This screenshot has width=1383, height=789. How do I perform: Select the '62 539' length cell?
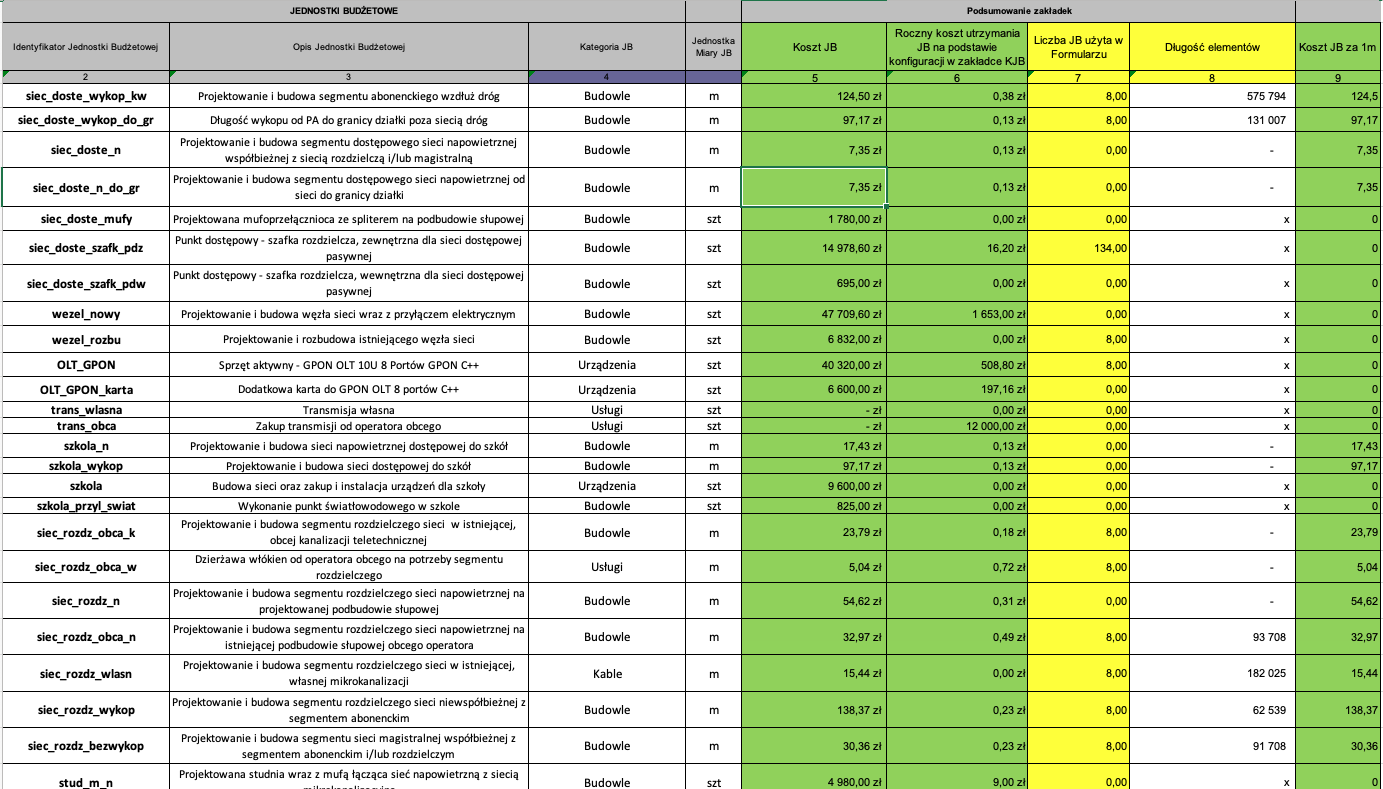1212,710
